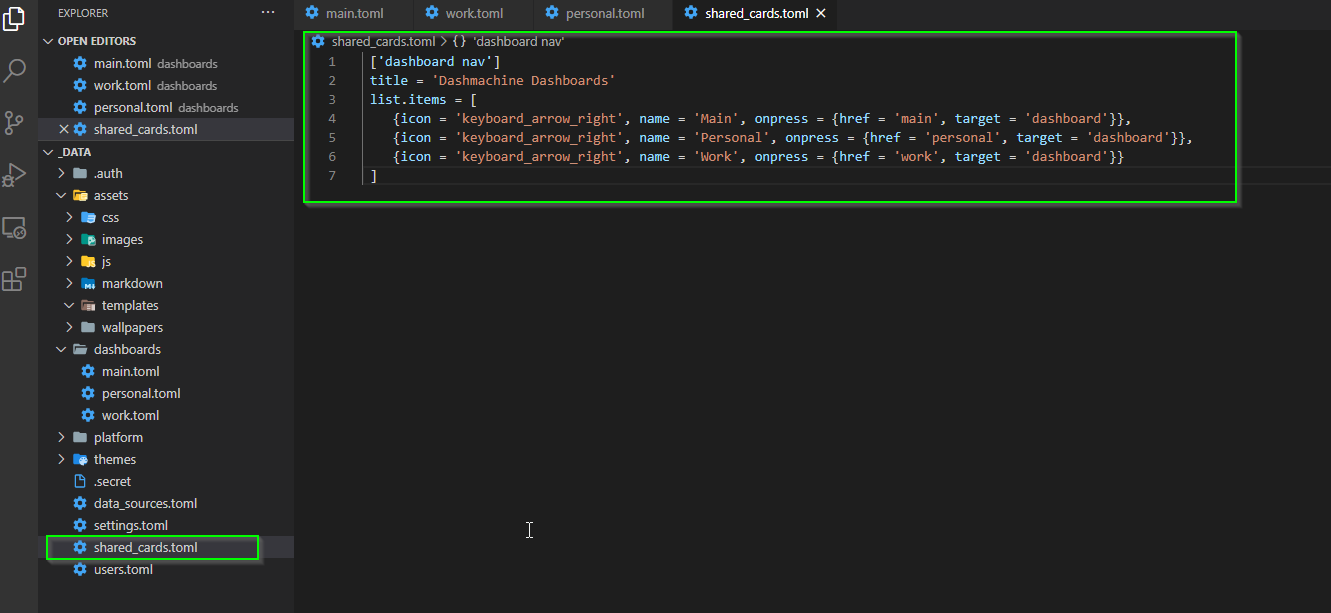This screenshot has height=613, width=1331.
Task: Switch to the personal.toml tab
Action: pyautogui.click(x=604, y=14)
